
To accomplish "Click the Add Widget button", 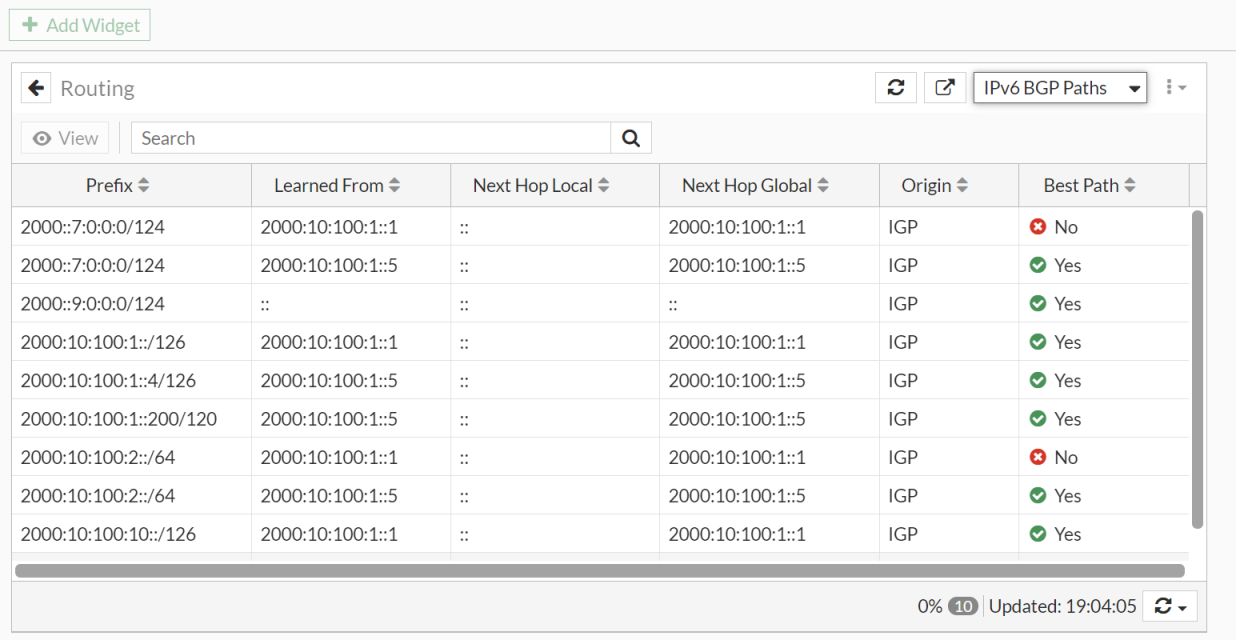I will (x=80, y=24).
